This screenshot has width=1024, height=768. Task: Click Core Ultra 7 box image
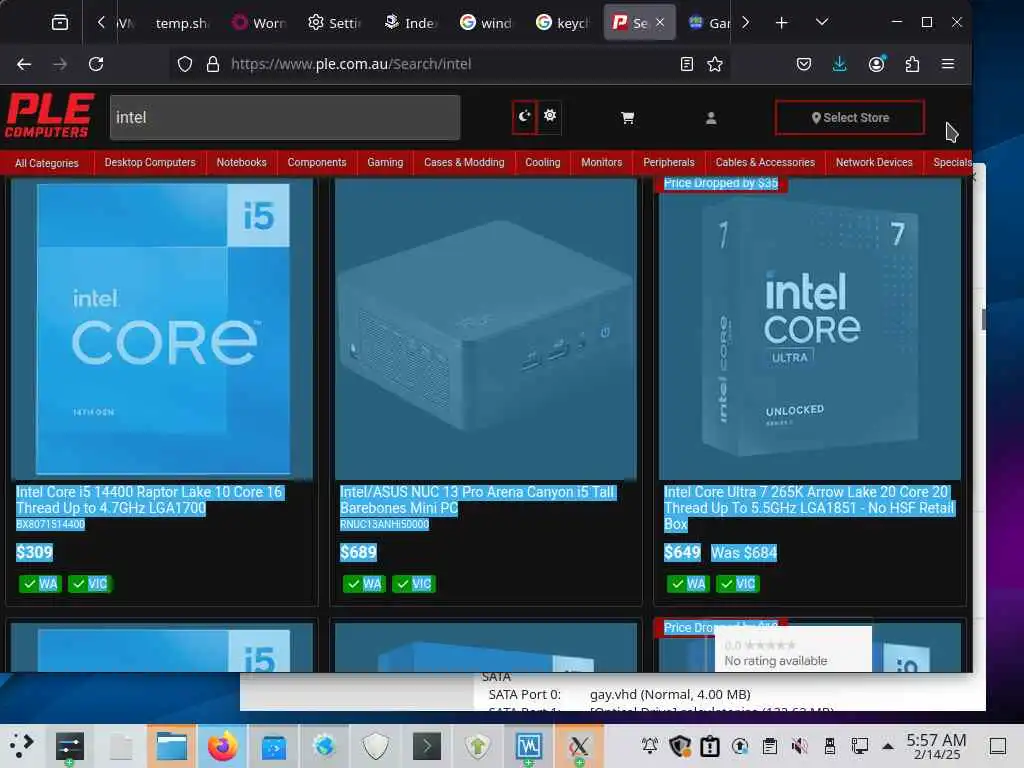point(809,329)
